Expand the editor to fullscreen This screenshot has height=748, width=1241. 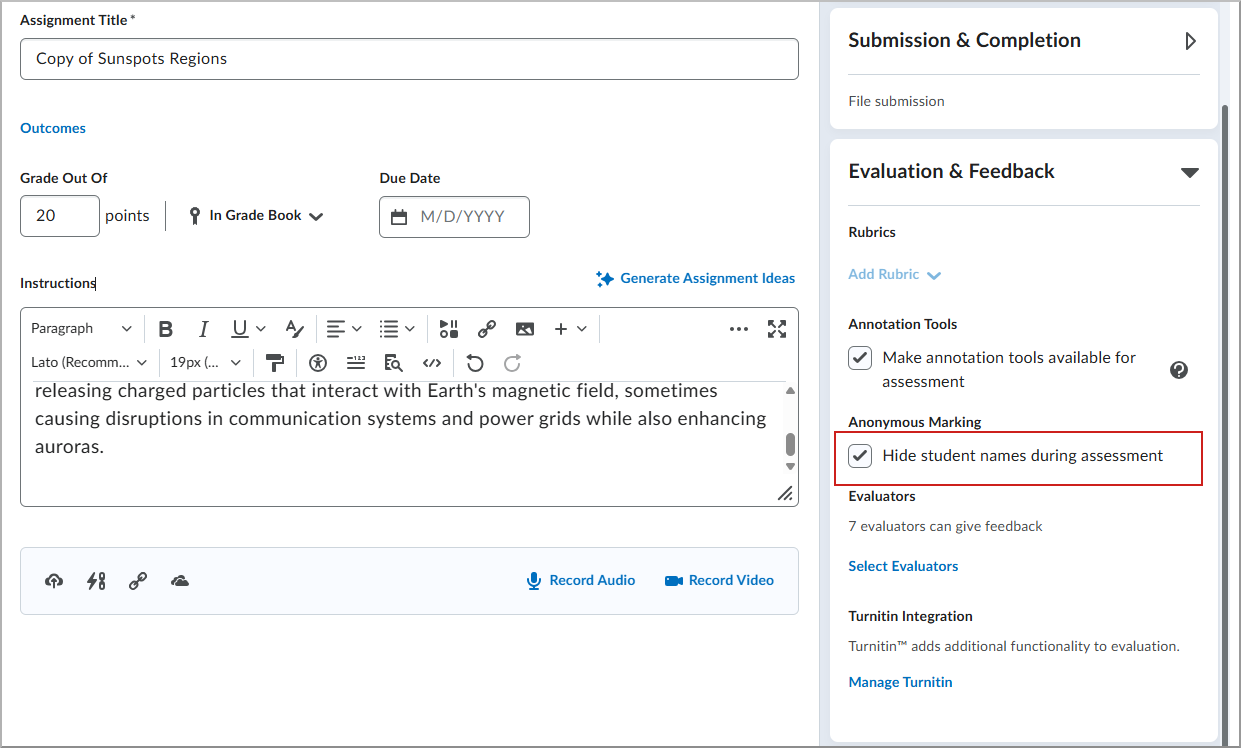(x=777, y=328)
